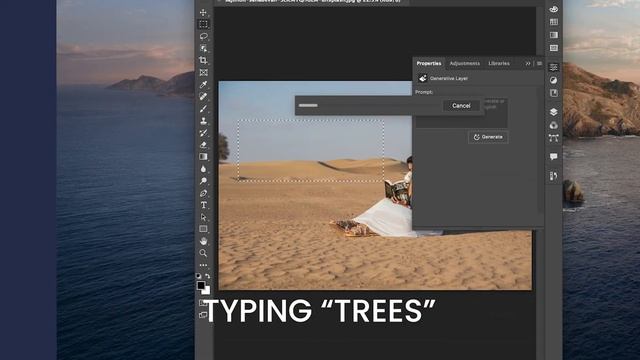Select the Type tool
640x360 pixels.
pyautogui.click(x=203, y=205)
